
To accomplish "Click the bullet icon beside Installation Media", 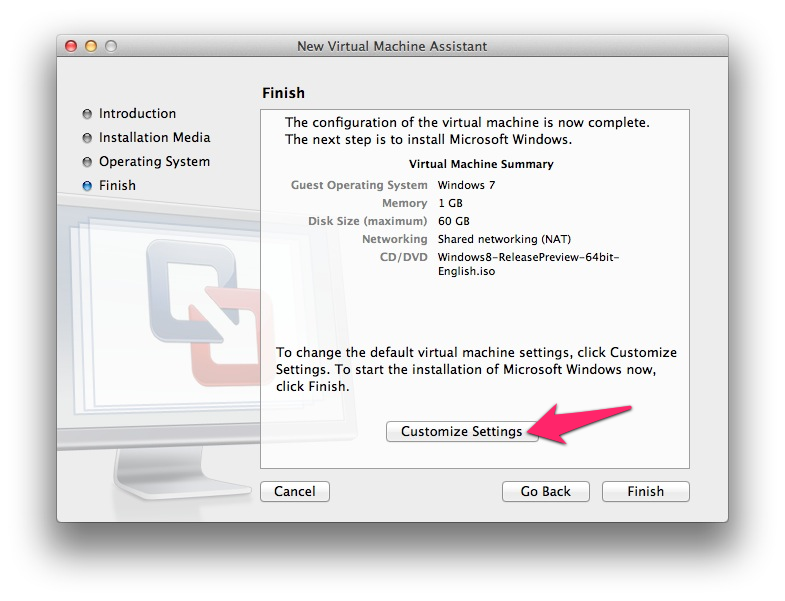I will [87, 138].
